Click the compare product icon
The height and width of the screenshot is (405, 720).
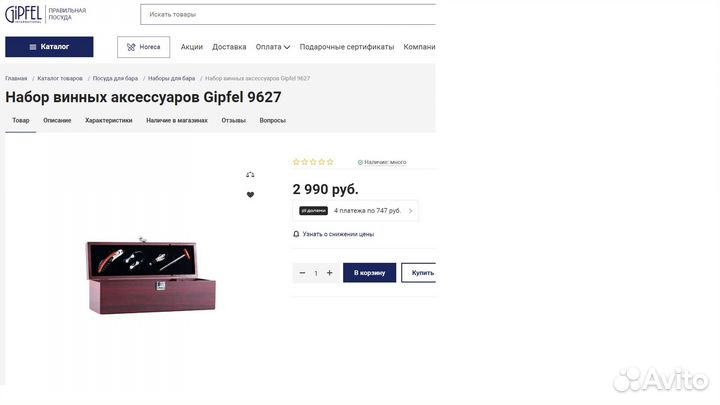(x=250, y=174)
